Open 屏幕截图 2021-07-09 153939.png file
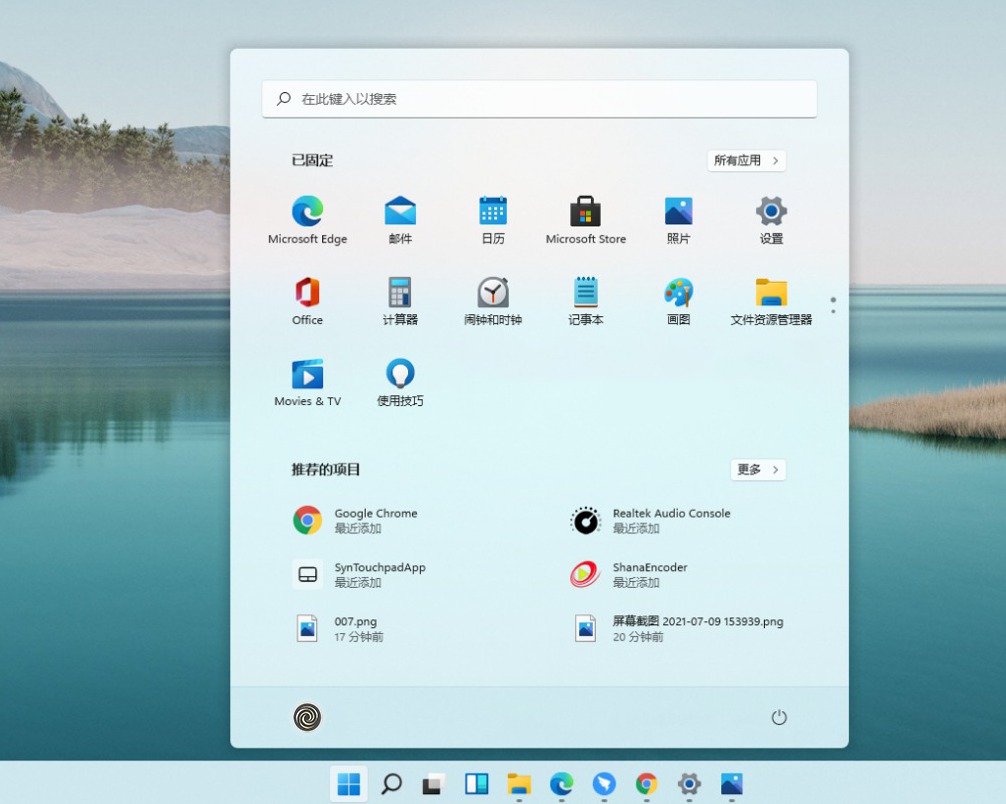Screen dimensions: 1006x804 click(679, 628)
